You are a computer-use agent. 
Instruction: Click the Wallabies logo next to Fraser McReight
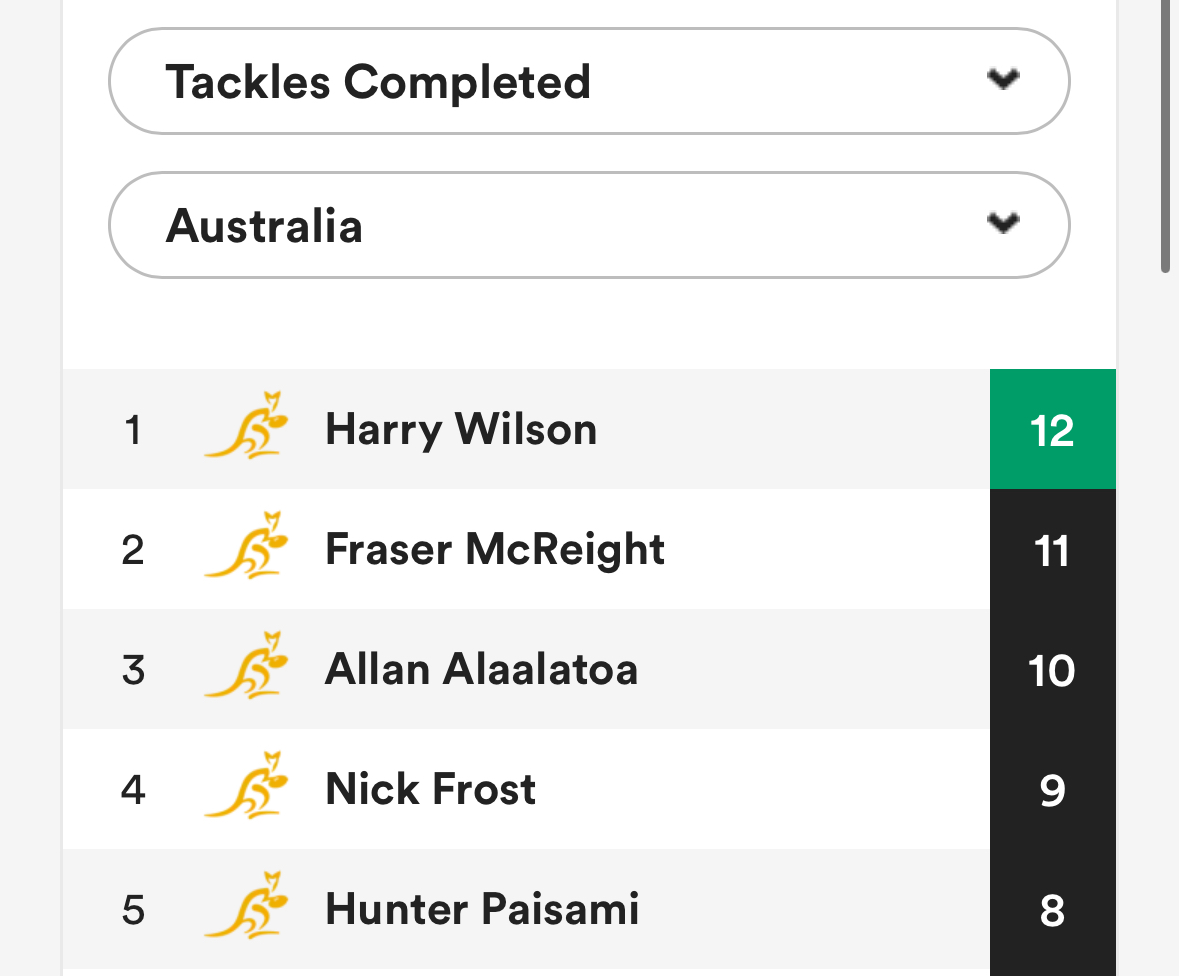pos(247,545)
